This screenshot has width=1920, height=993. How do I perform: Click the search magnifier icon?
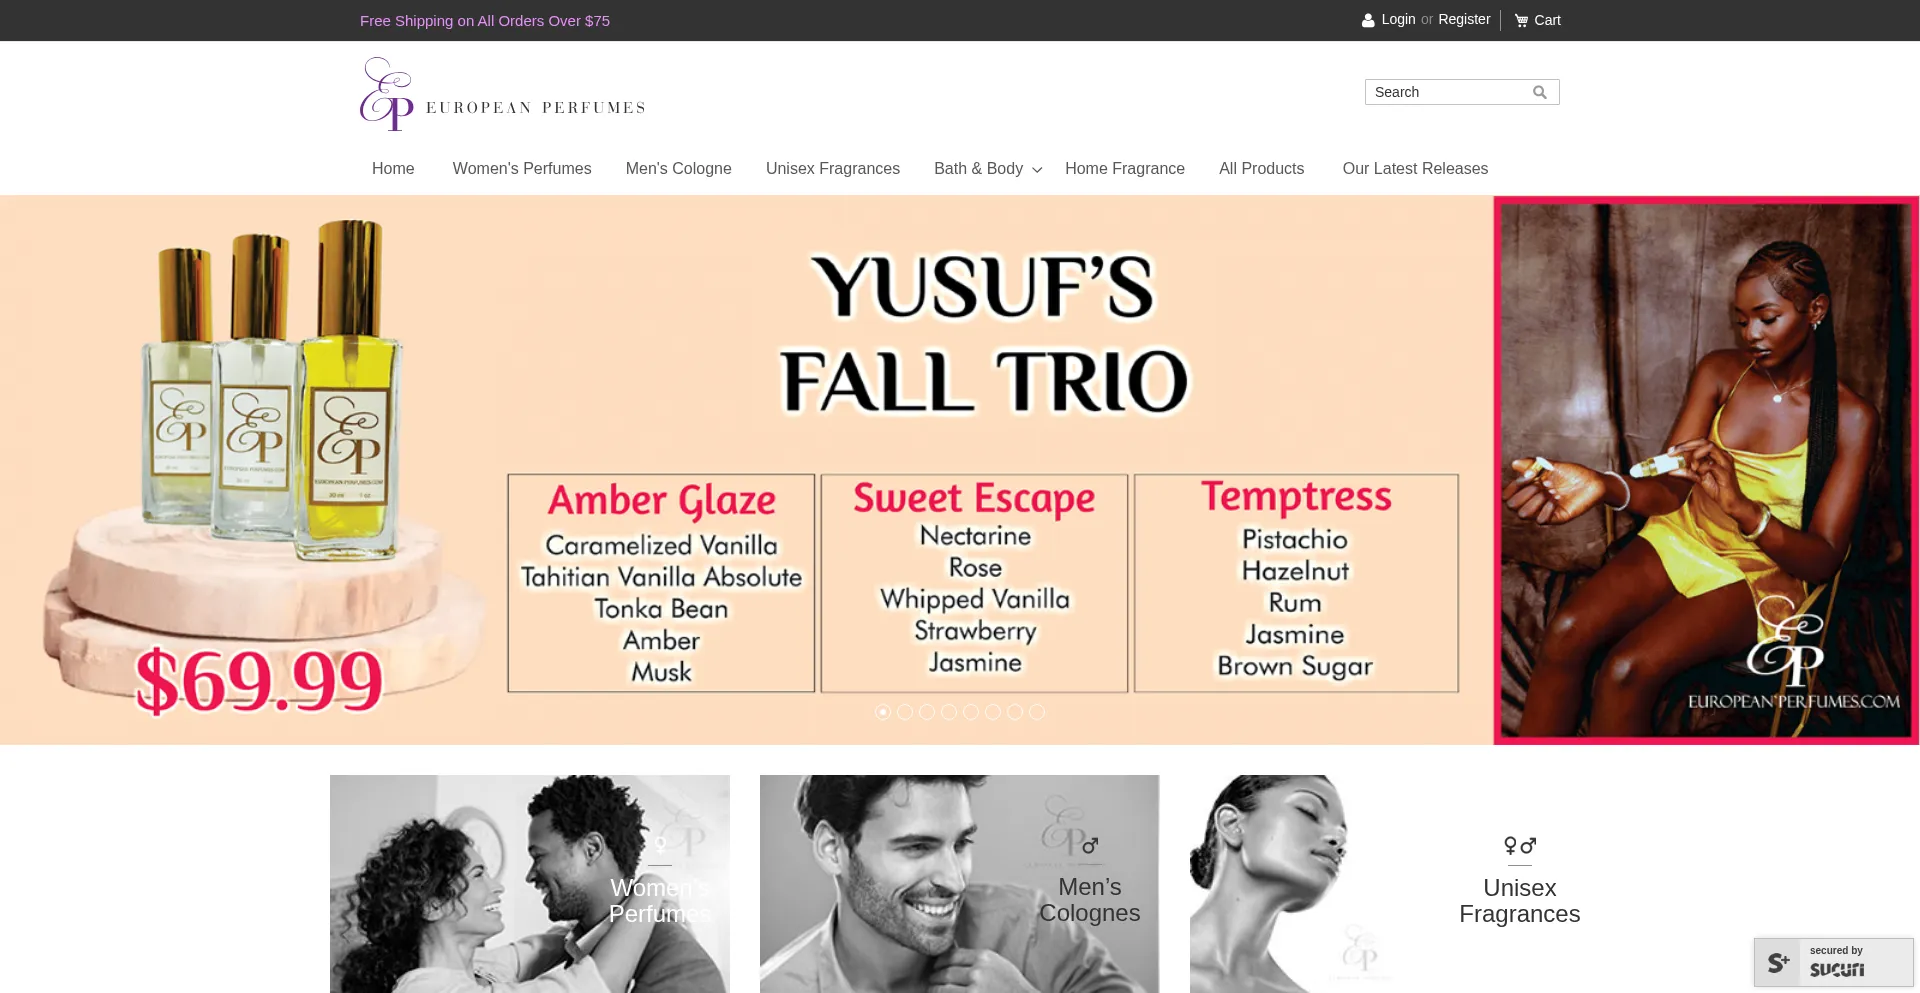(1540, 92)
